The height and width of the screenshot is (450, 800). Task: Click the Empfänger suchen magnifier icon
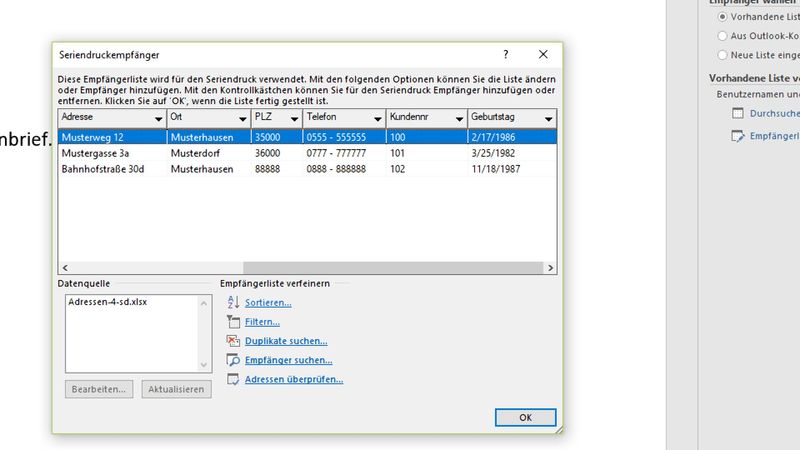[x=234, y=360]
